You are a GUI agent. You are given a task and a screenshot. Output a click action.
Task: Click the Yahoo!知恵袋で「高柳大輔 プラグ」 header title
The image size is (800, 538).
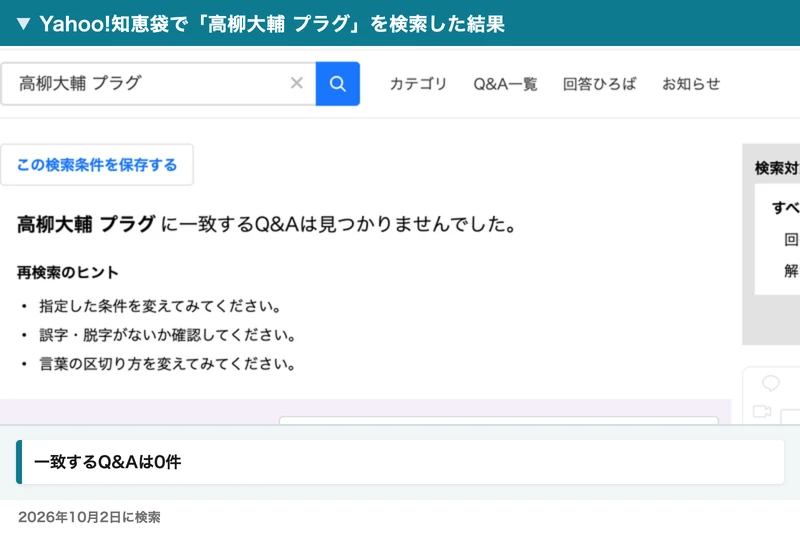(x=272, y=23)
